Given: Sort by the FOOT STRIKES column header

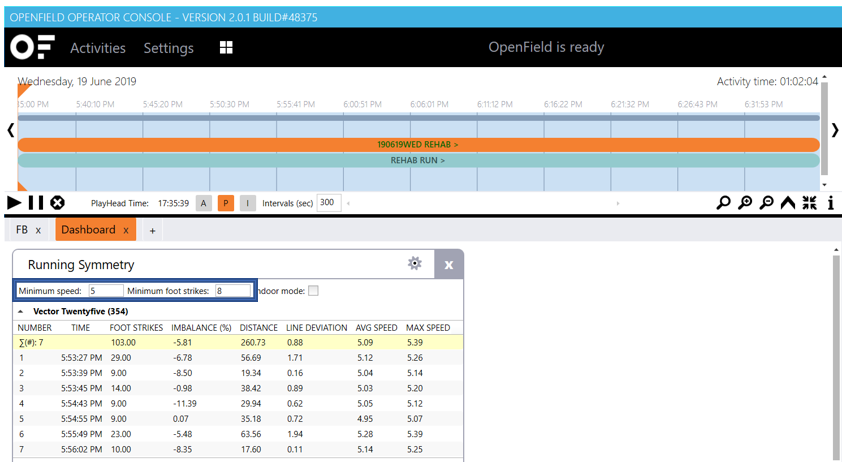Looking at the screenshot, I should (136, 327).
